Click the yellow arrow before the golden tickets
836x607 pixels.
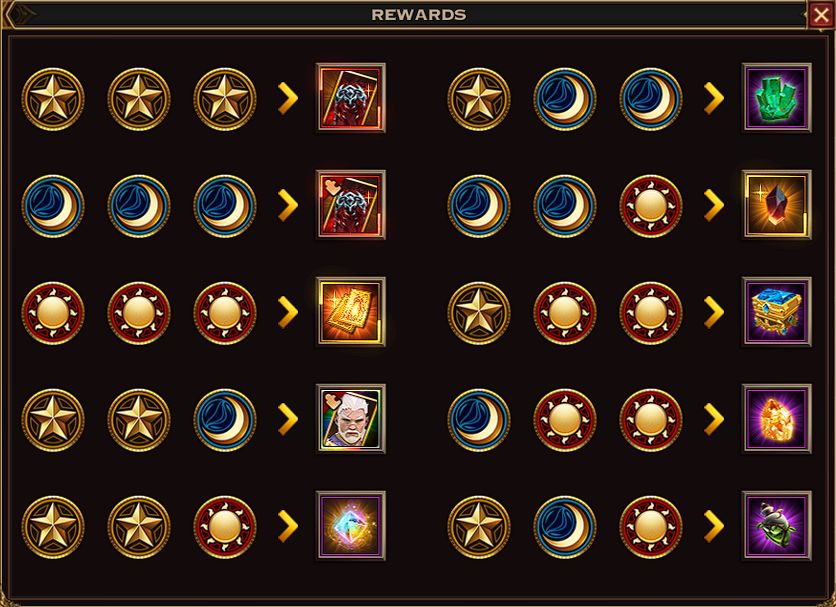288,312
